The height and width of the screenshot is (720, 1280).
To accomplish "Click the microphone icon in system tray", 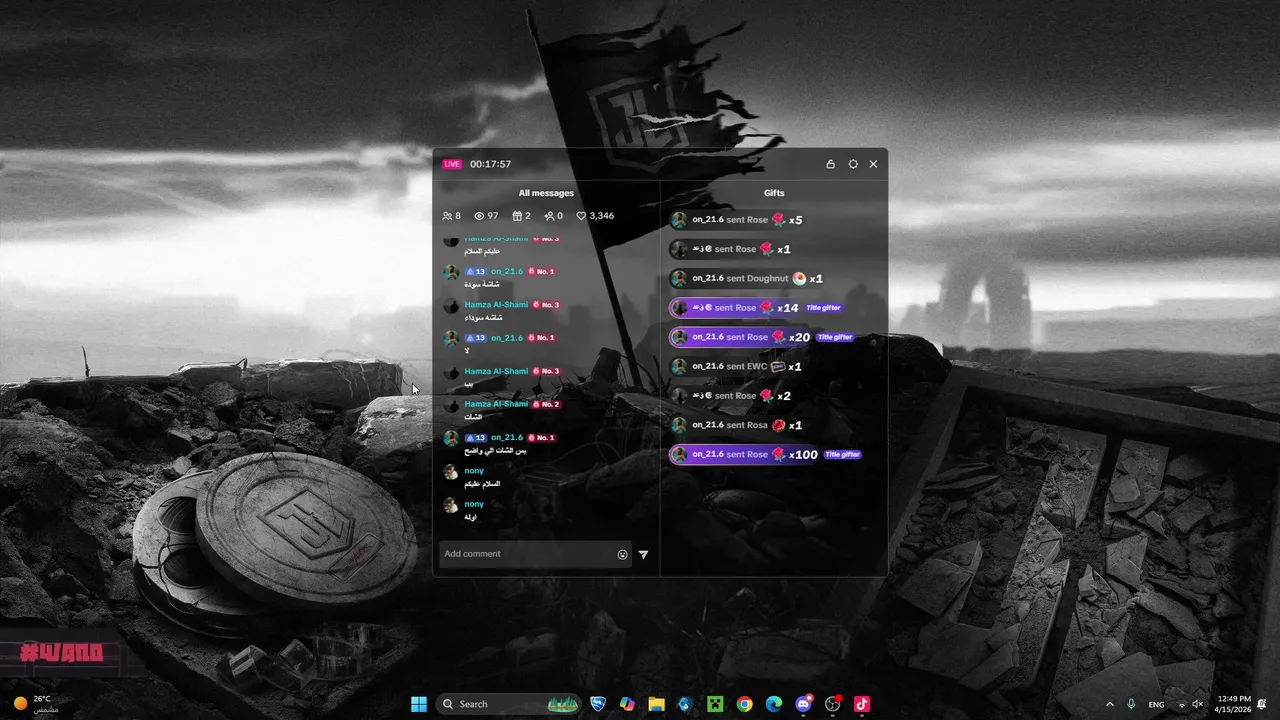I will 1131,704.
